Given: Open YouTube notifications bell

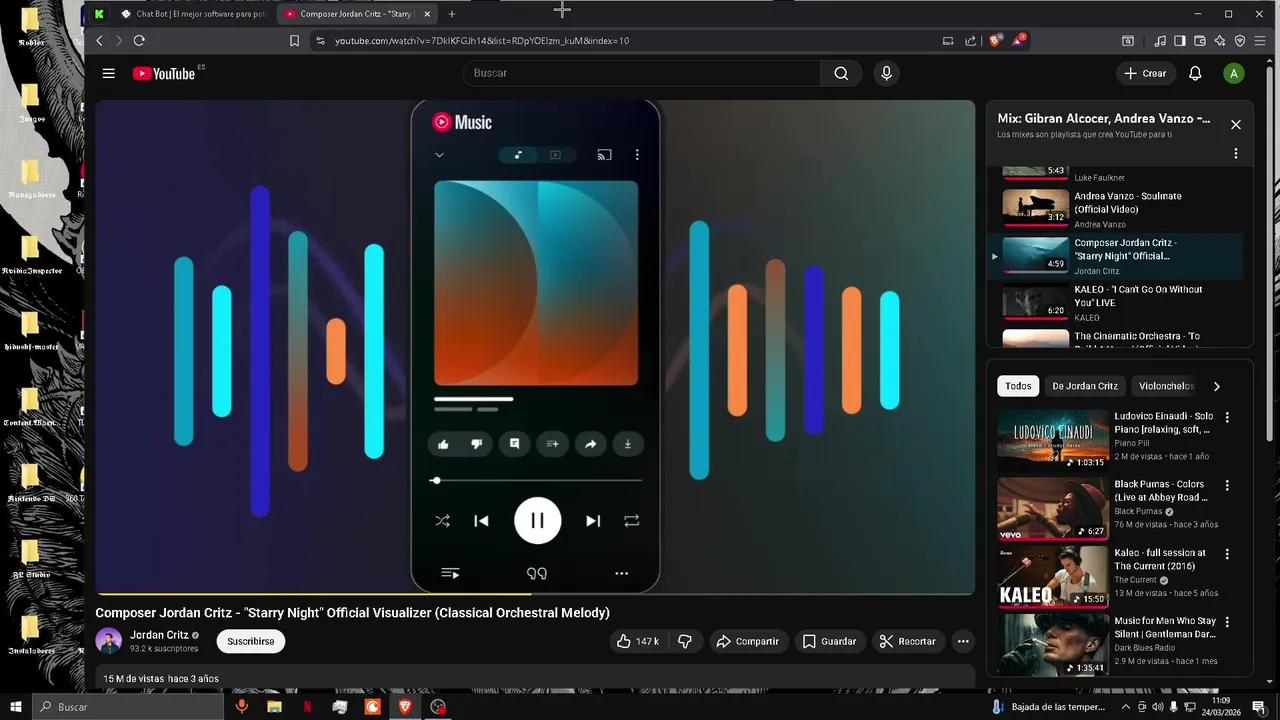Looking at the screenshot, I should tap(1195, 73).
